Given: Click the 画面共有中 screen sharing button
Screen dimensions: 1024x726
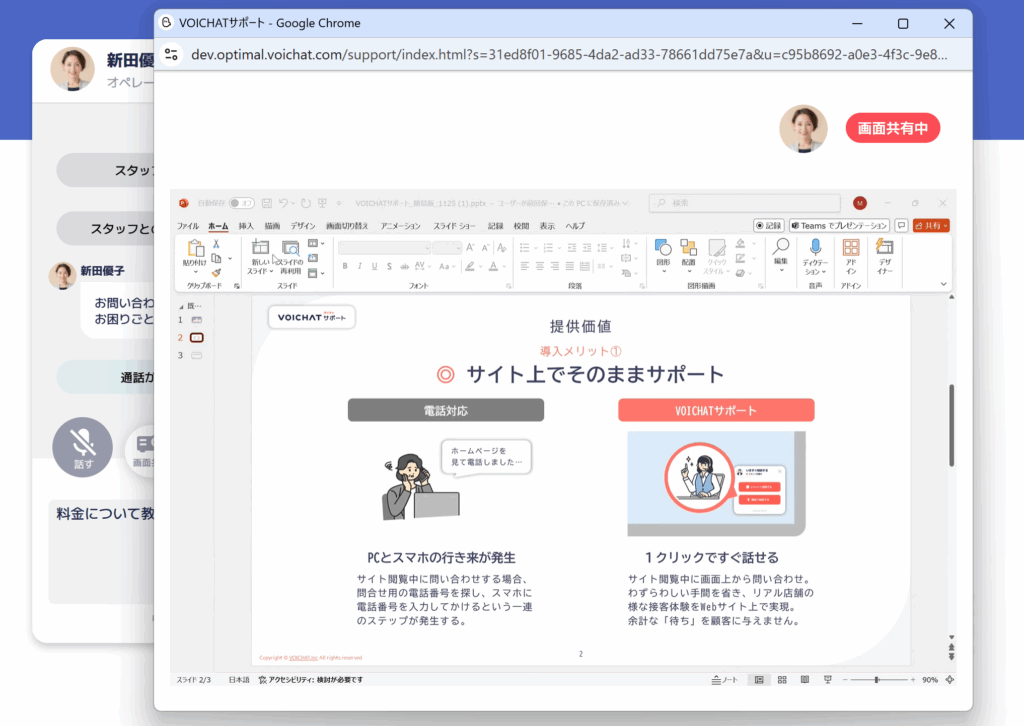Looking at the screenshot, I should (x=893, y=128).
